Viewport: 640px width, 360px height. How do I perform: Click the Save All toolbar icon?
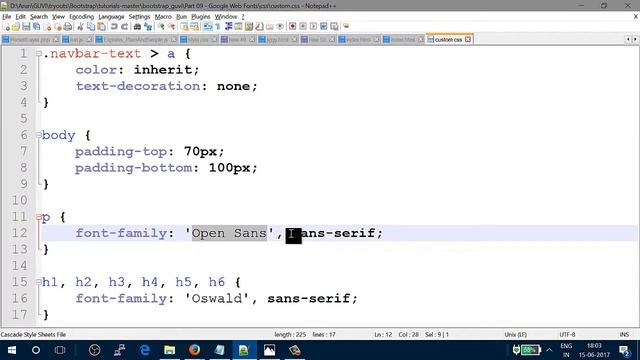tap(36, 27)
